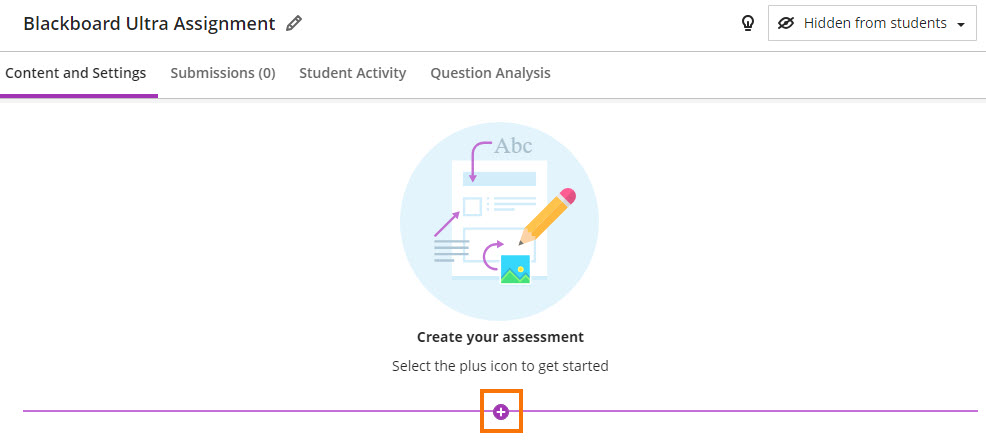Click the 'Blackboard Ultra Assignment' title text
The image size is (986, 440).
pos(149,23)
